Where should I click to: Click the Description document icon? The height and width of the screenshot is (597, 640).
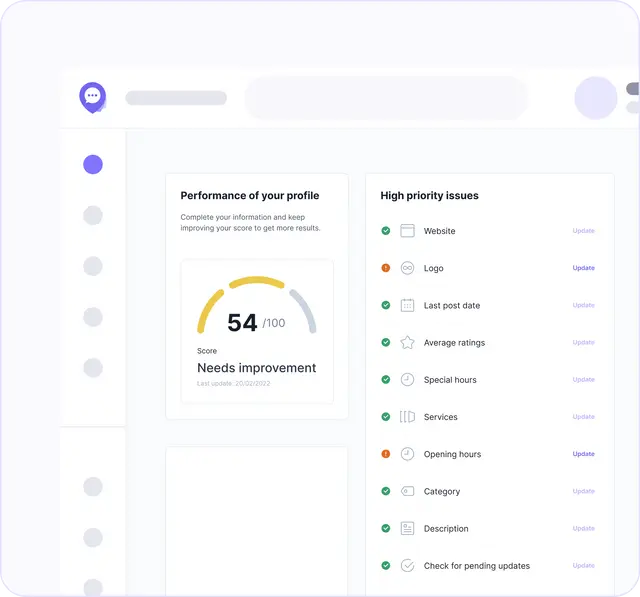click(407, 528)
